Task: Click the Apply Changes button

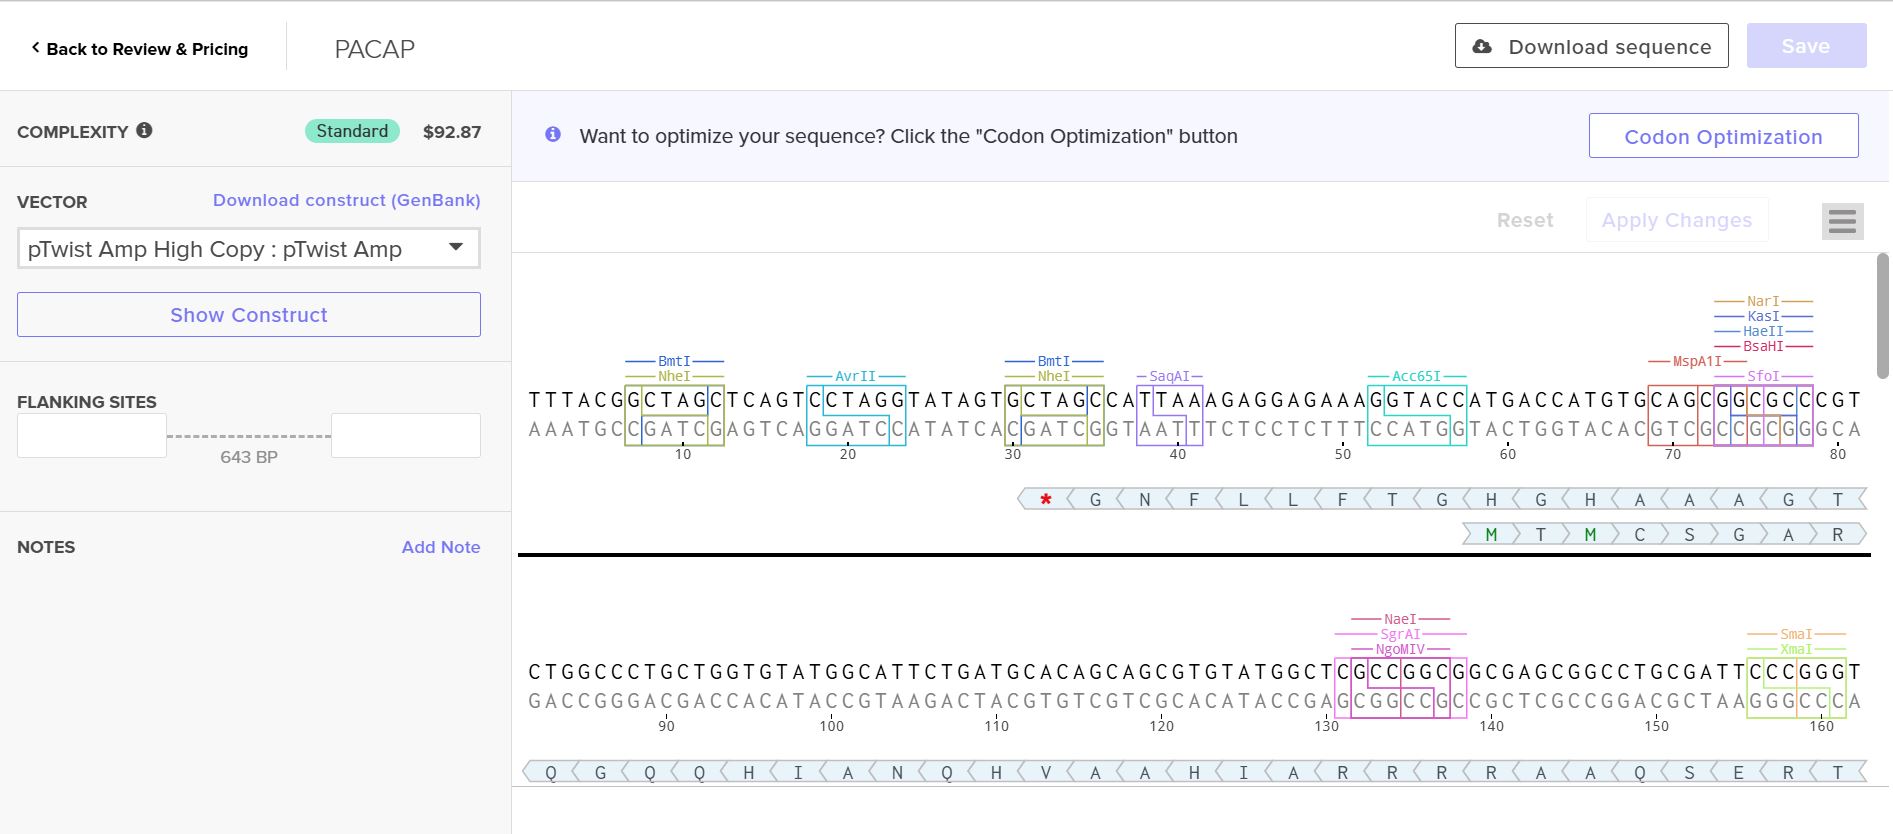Action: [1676, 220]
